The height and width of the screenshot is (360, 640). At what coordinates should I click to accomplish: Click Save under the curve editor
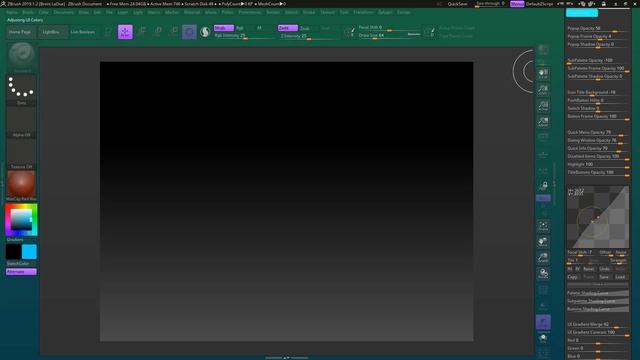pyautogui.click(x=604, y=277)
